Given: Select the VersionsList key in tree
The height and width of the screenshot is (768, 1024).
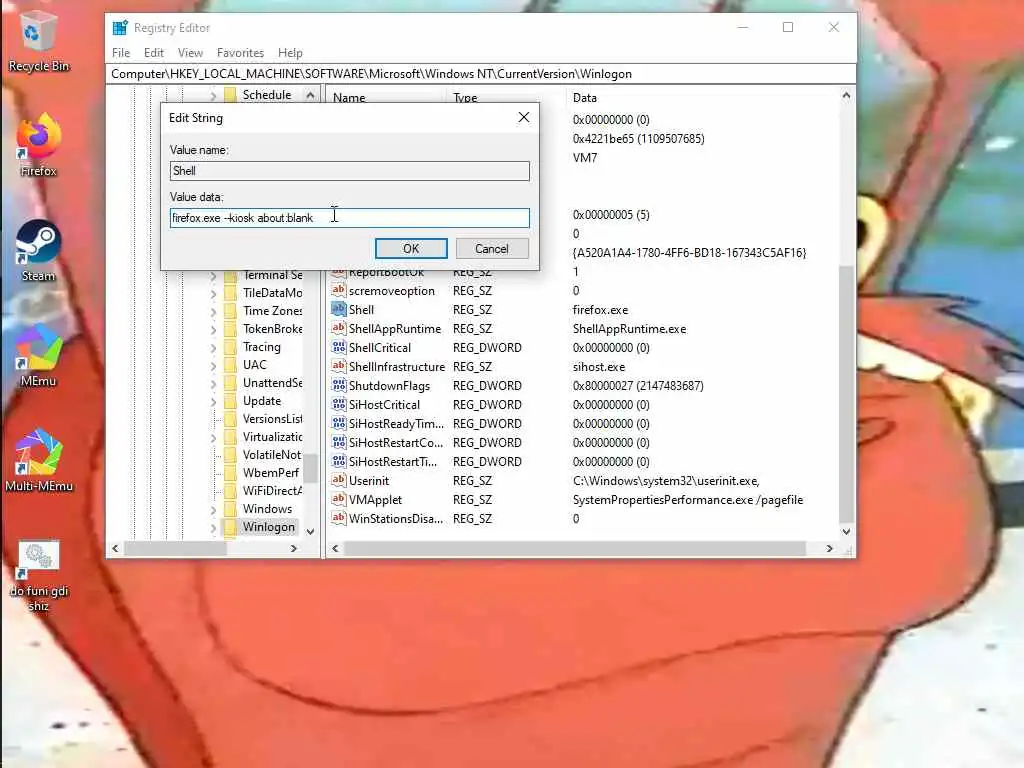Looking at the screenshot, I should coord(272,419).
